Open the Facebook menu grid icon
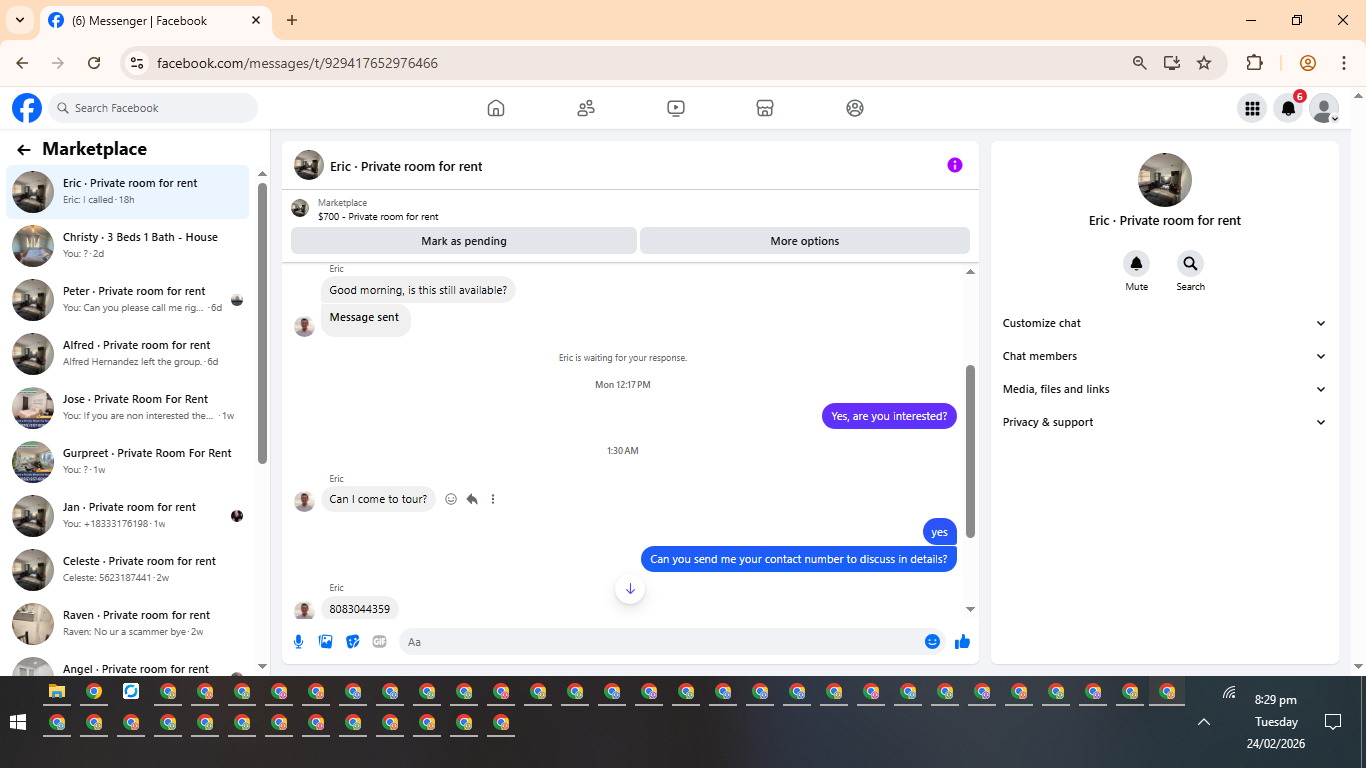 pyautogui.click(x=1252, y=108)
